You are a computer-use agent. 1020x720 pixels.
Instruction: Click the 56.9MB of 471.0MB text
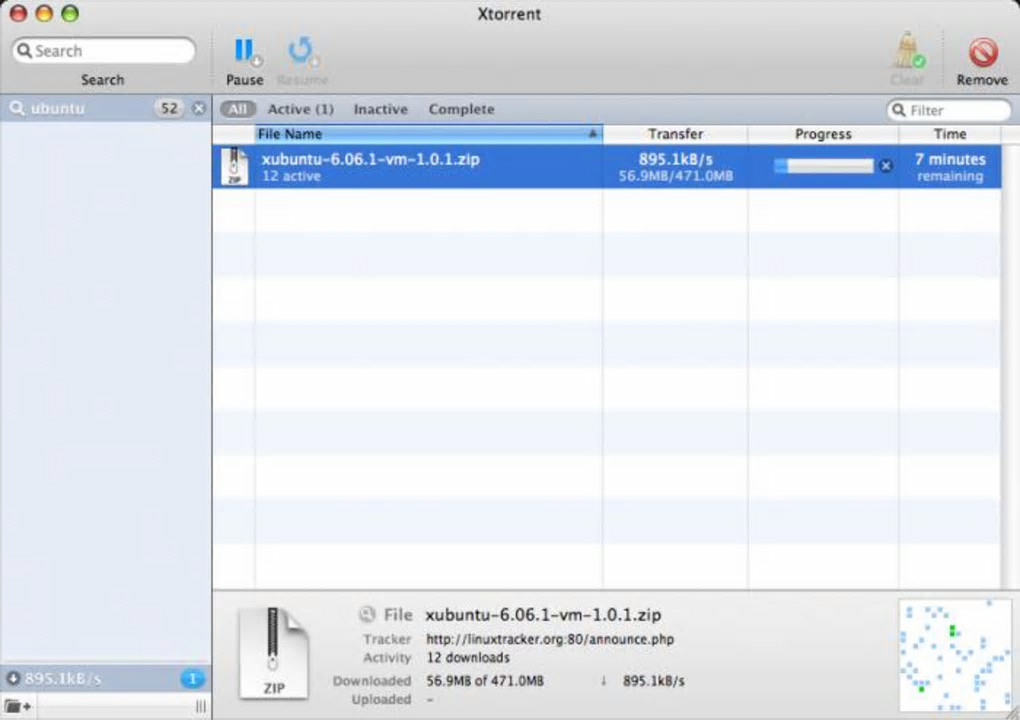(x=485, y=681)
